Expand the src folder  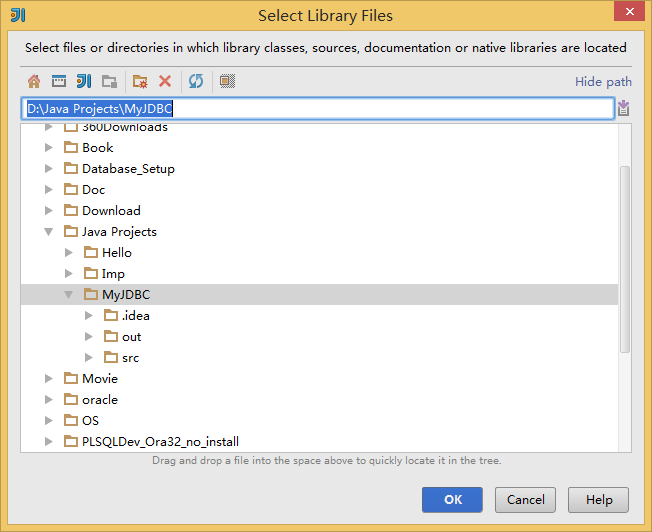(89, 357)
